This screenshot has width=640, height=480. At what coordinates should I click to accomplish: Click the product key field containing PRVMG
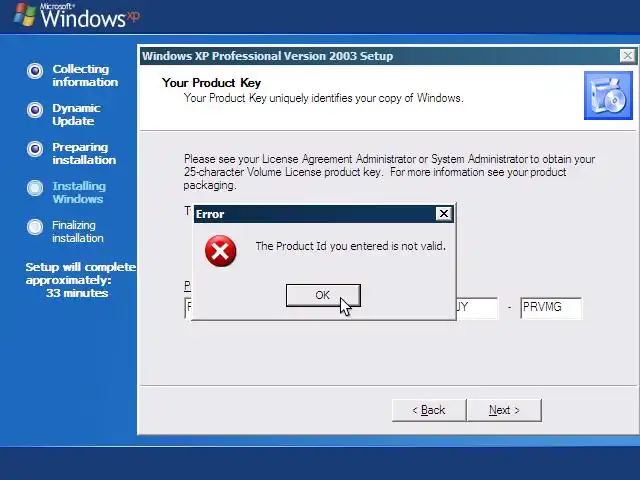click(551, 308)
